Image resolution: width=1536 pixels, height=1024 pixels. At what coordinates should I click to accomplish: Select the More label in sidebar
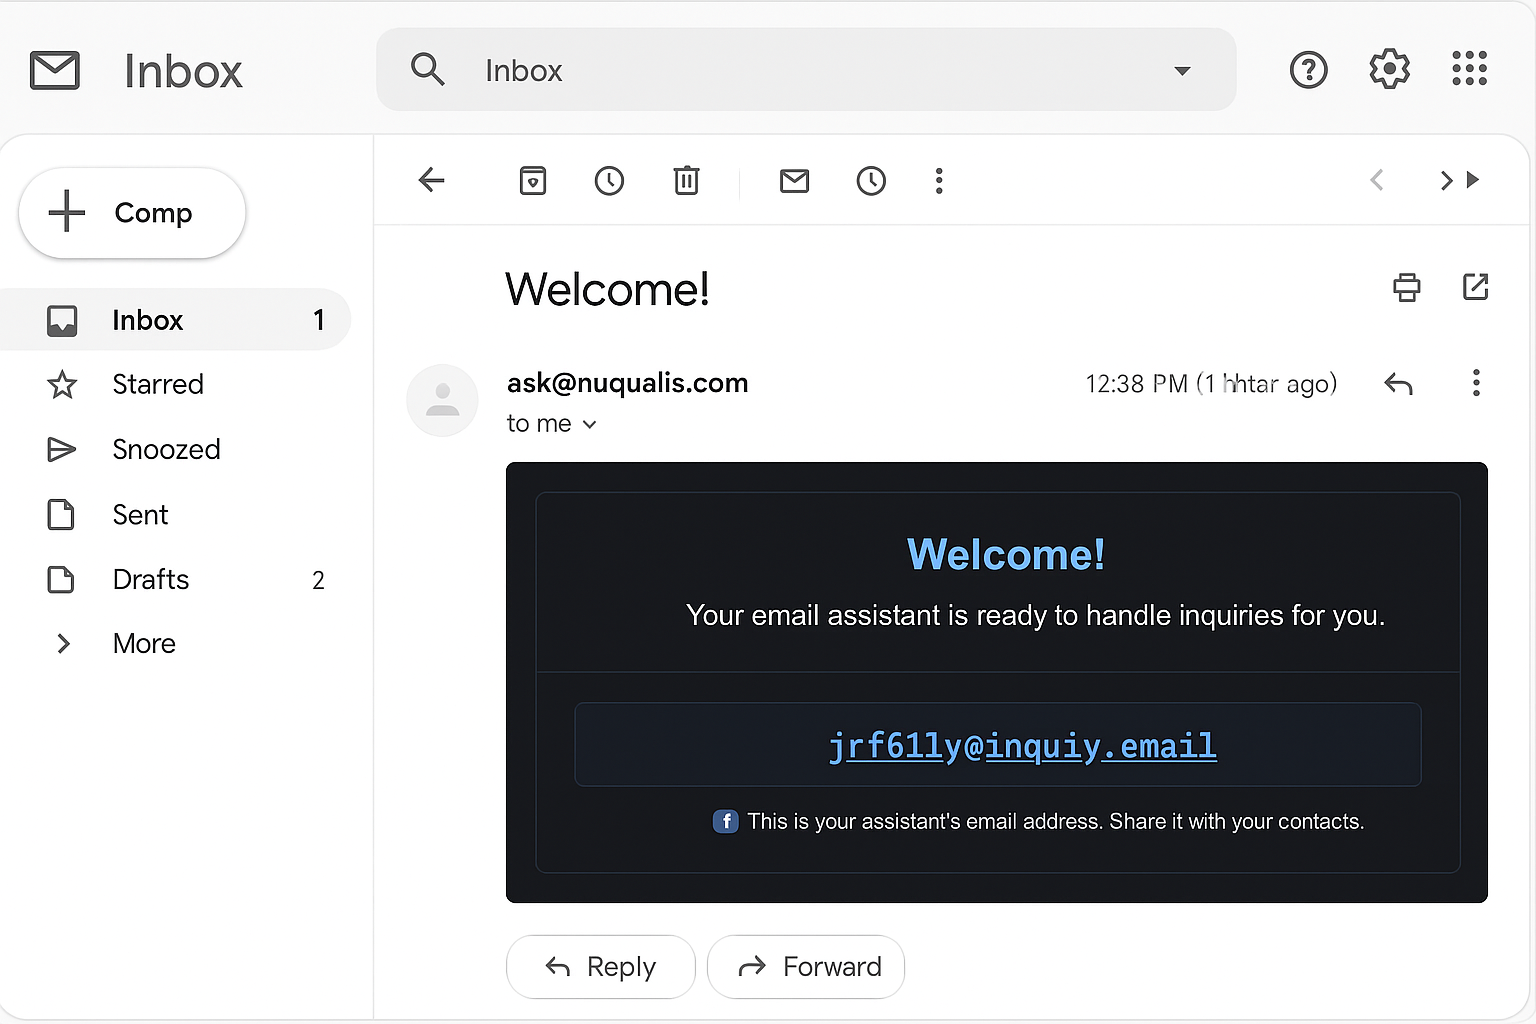tap(144, 643)
